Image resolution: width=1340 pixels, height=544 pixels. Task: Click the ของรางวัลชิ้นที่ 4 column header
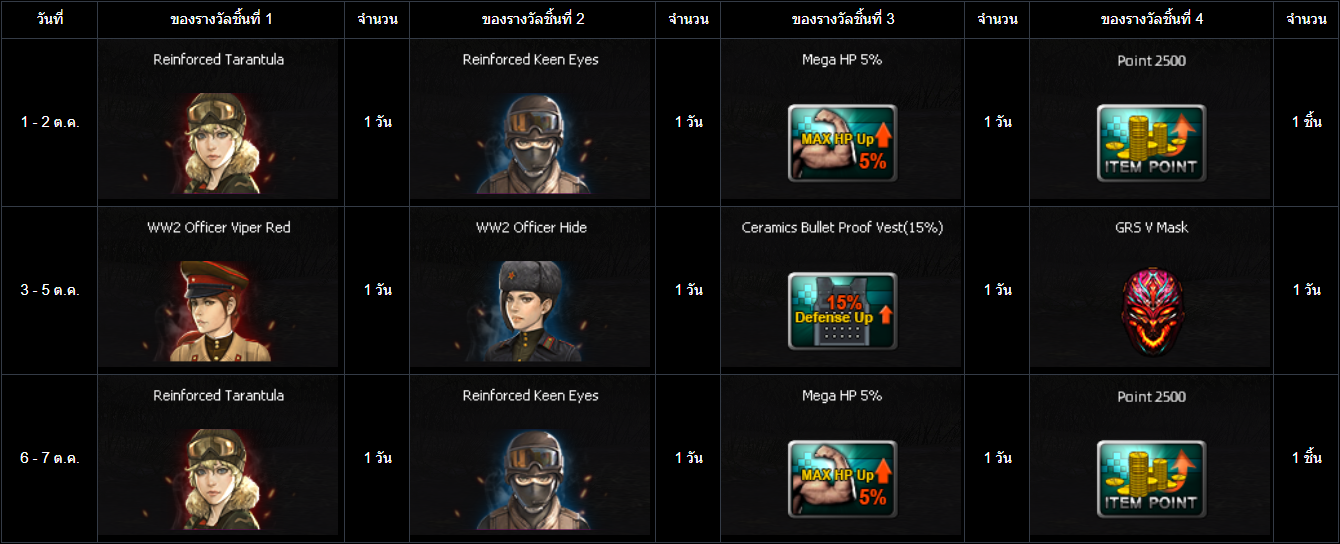coord(1152,19)
